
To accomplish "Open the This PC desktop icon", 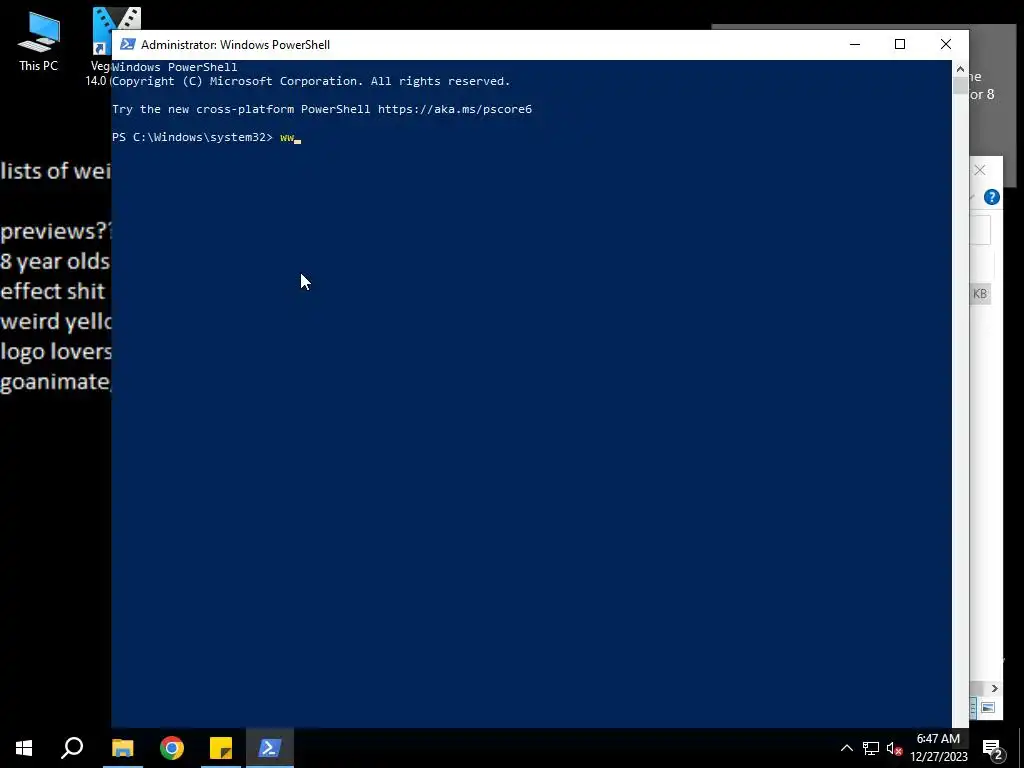I will coord(39,42).
